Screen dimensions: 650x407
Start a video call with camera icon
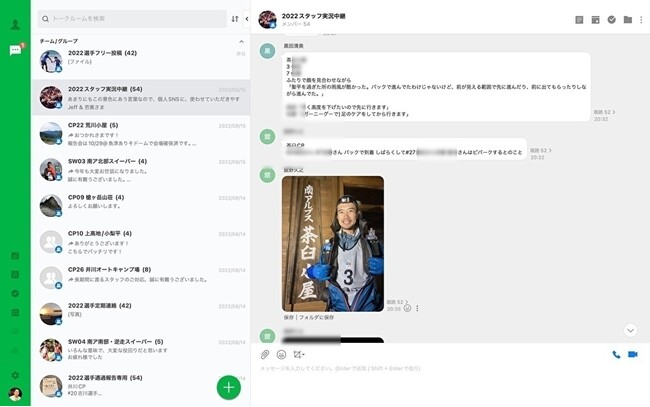[x=633, y=354]
